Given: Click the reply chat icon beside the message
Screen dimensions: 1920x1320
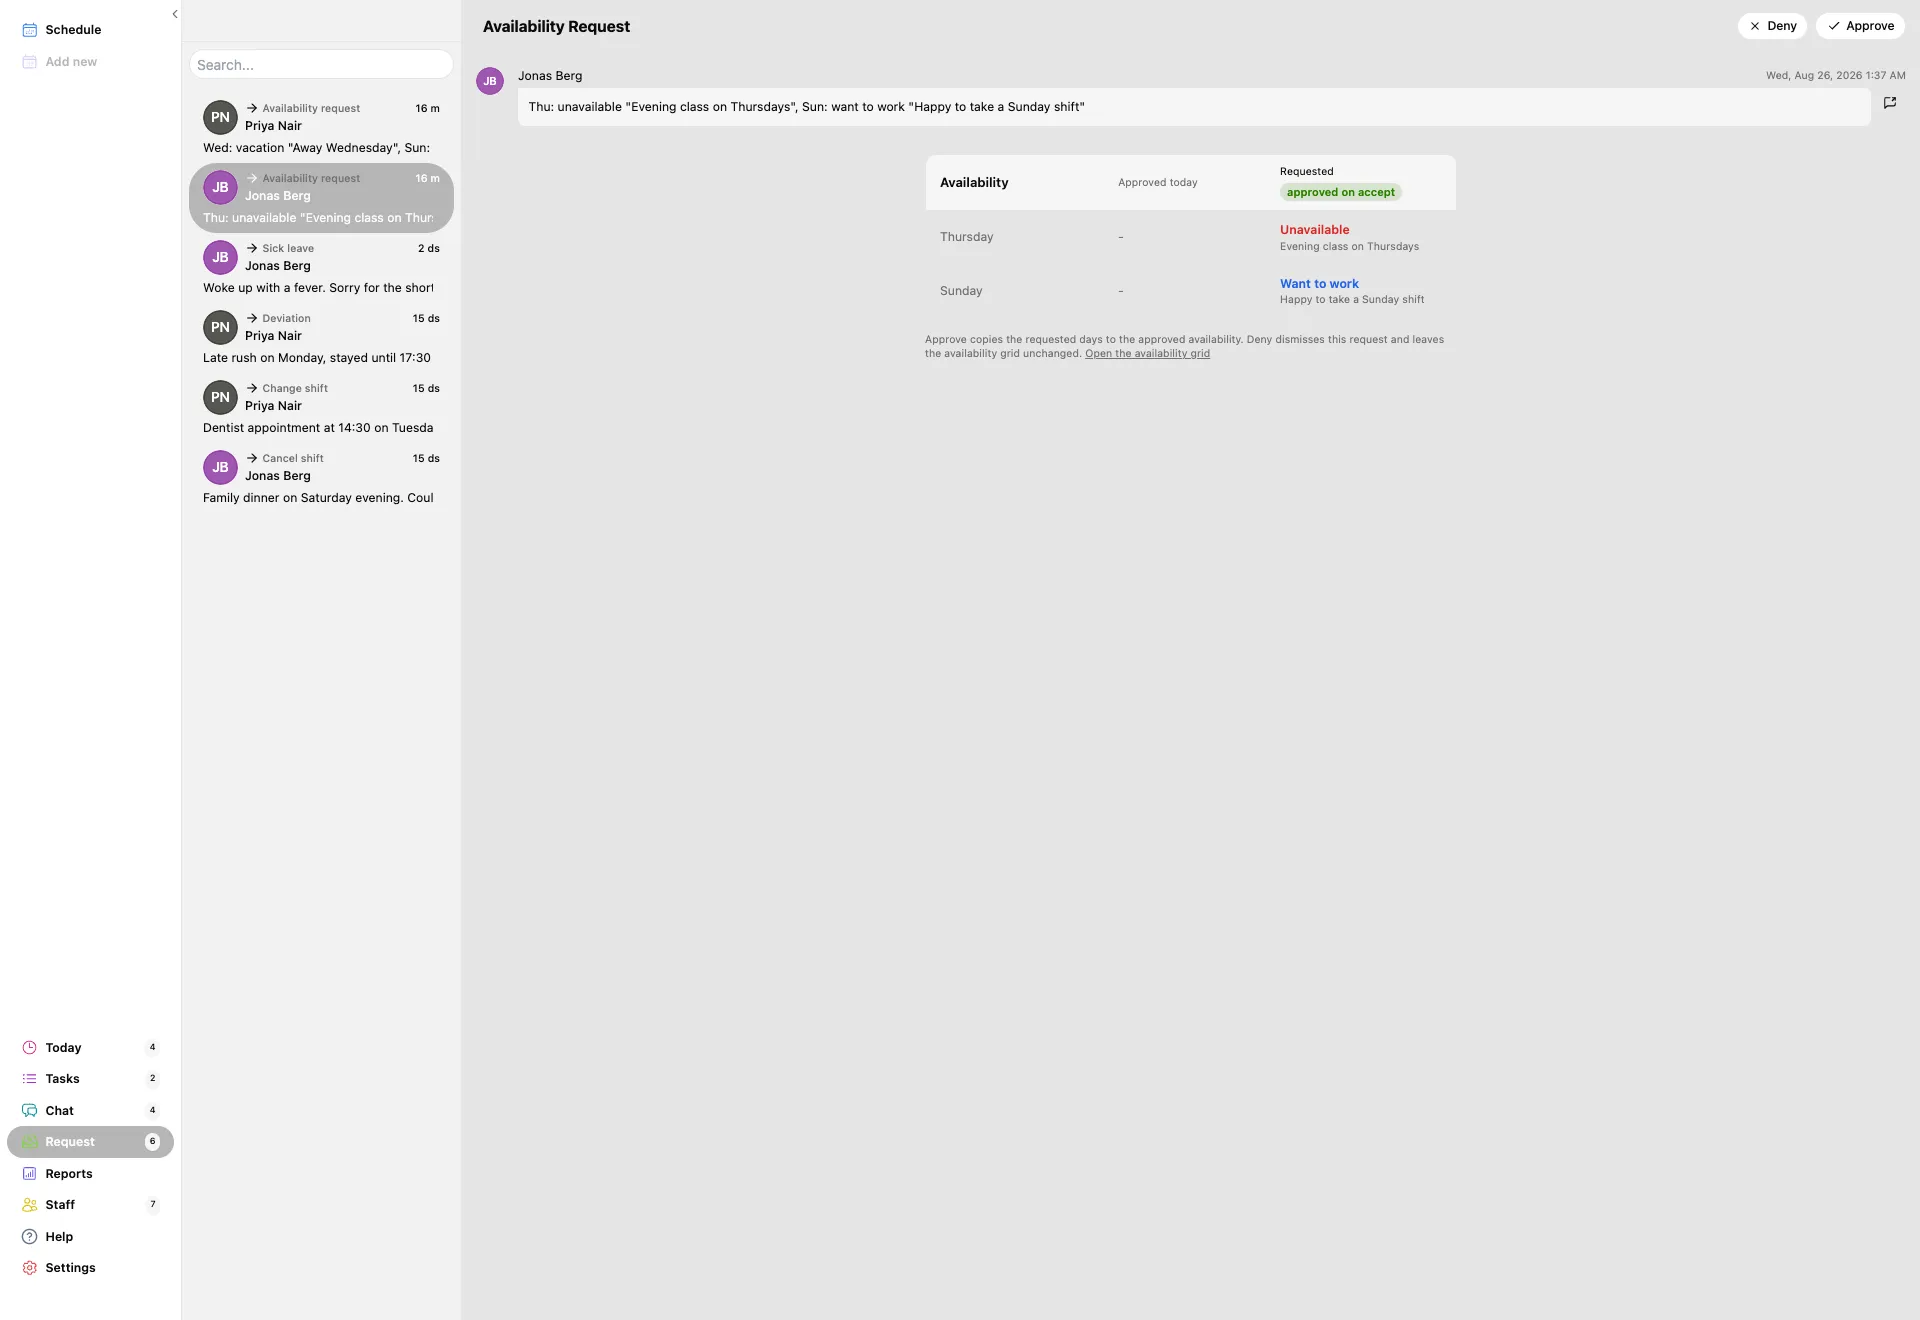Looking at the screenshot, I should click(1890, 103).
